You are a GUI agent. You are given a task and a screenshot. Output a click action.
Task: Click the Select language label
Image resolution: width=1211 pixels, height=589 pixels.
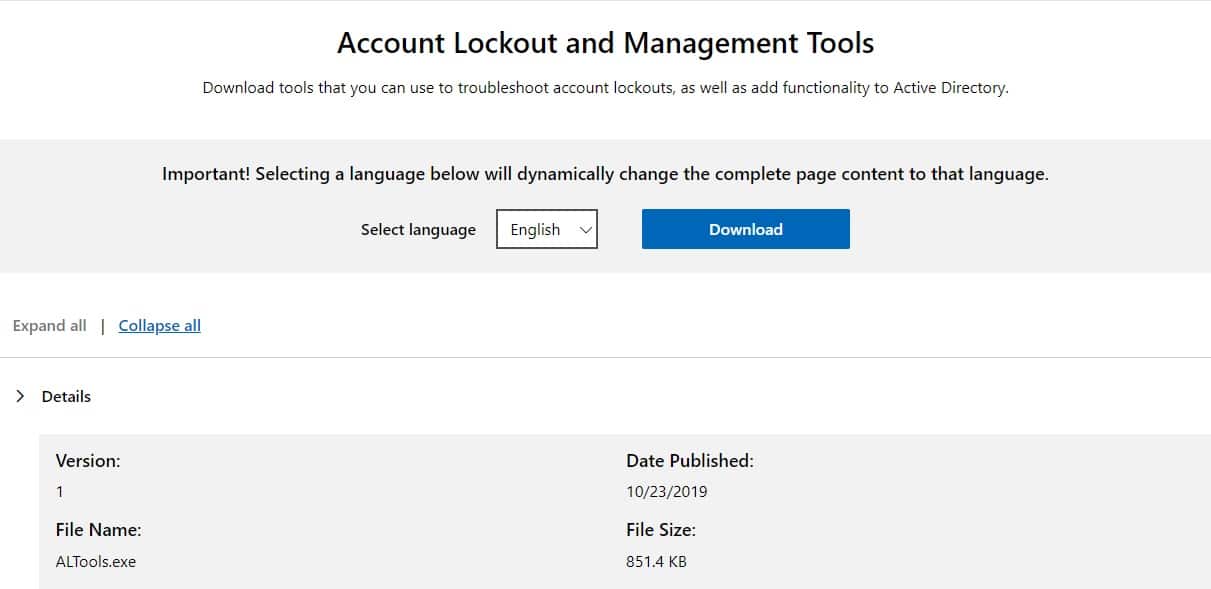coord(418,229)
